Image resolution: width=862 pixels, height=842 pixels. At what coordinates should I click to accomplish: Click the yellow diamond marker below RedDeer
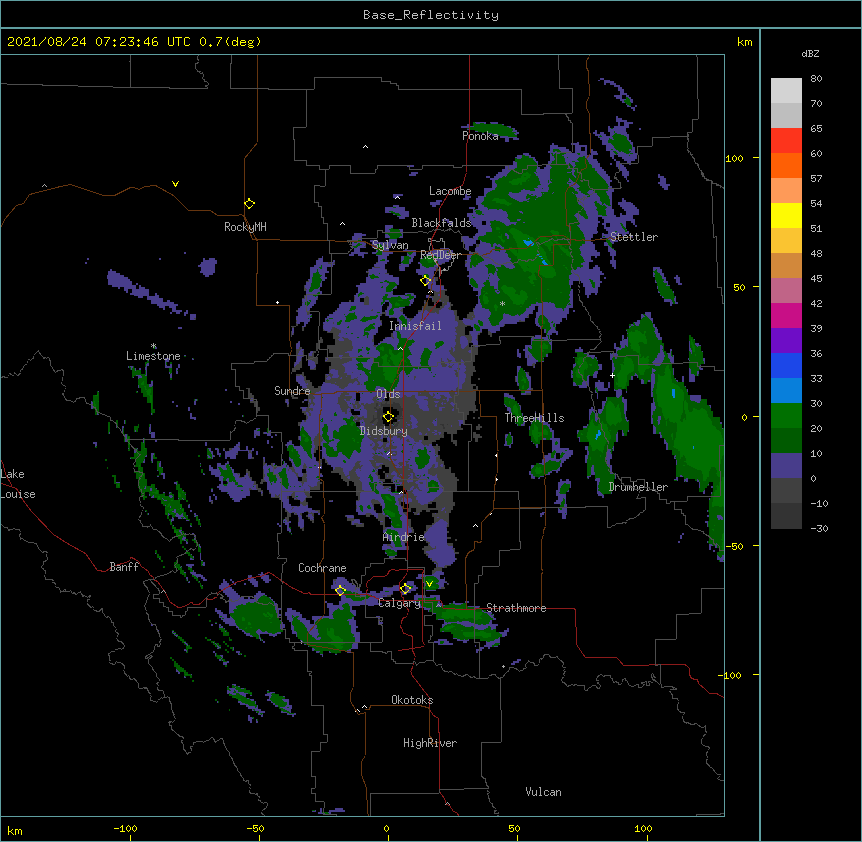[425, 280]
